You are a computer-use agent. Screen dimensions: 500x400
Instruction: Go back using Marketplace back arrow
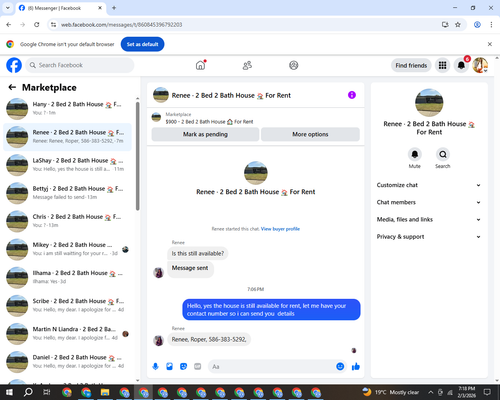tap(12, 87)
